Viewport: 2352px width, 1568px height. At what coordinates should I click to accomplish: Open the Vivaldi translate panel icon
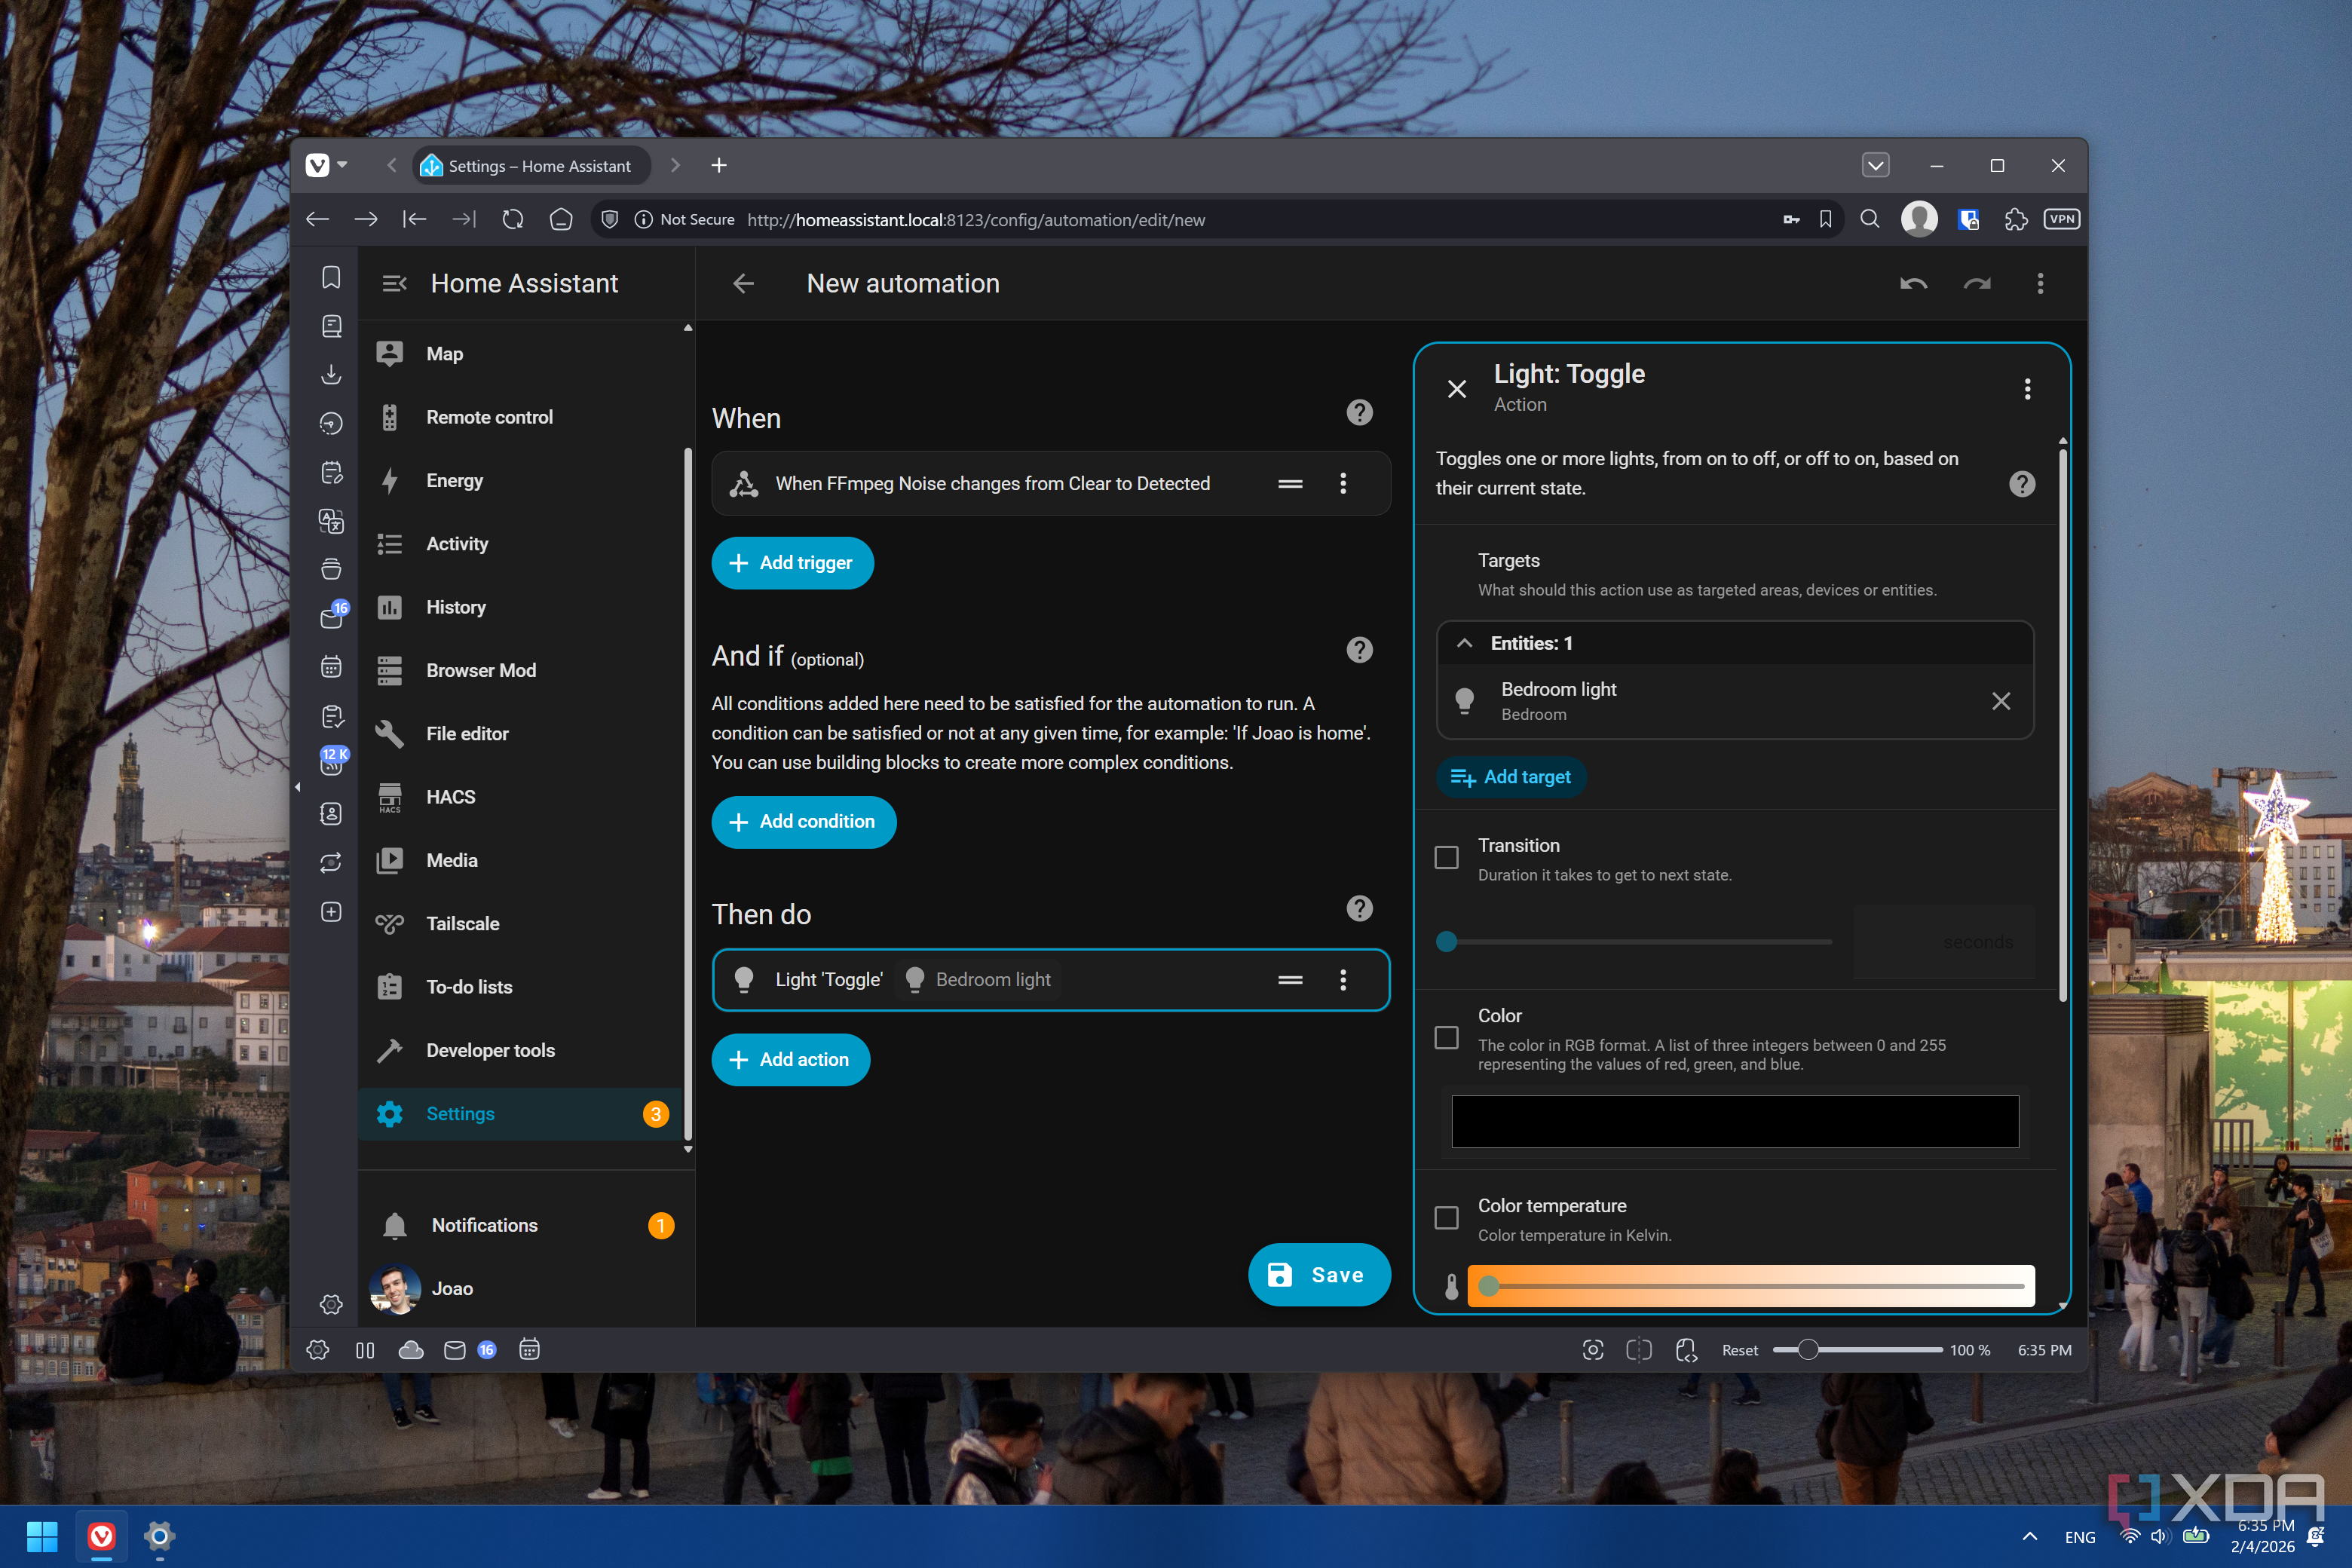tap(331, 521)
